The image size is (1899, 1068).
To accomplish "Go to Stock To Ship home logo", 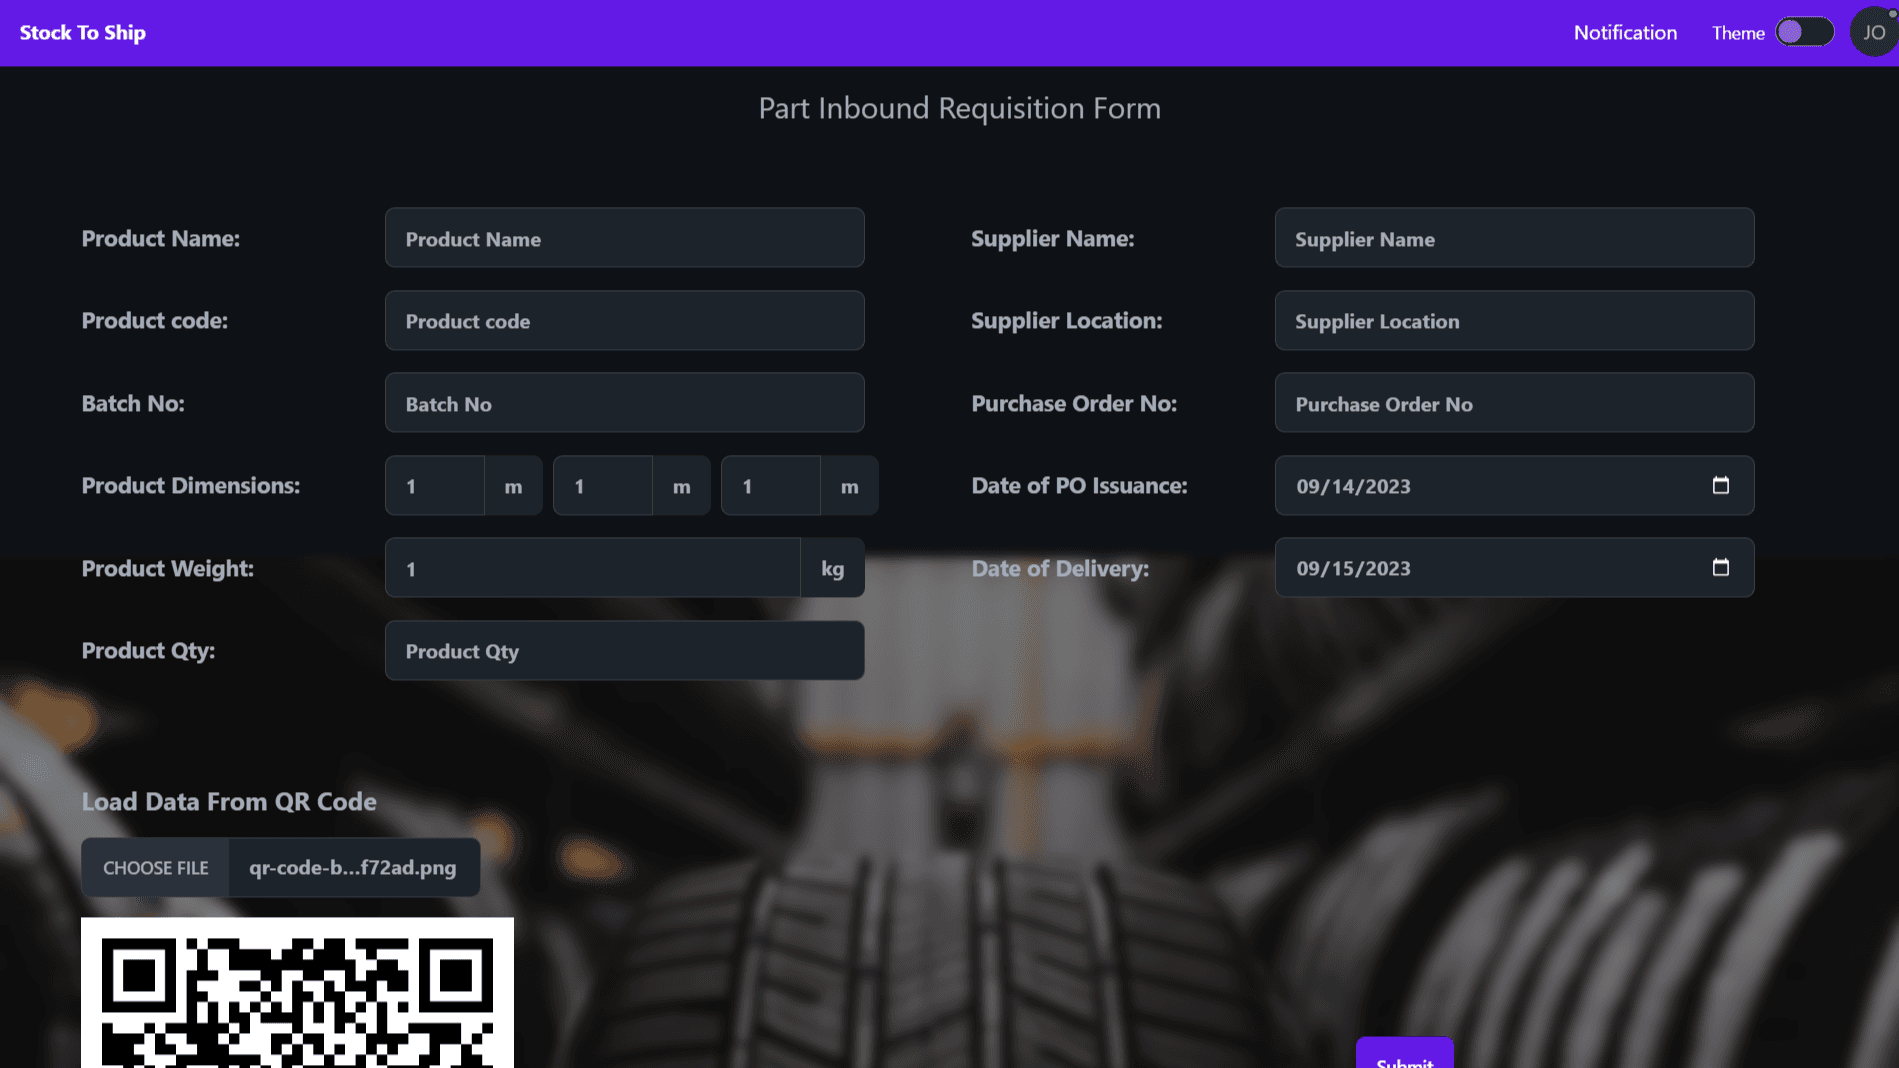I will [x=83, y=33].
